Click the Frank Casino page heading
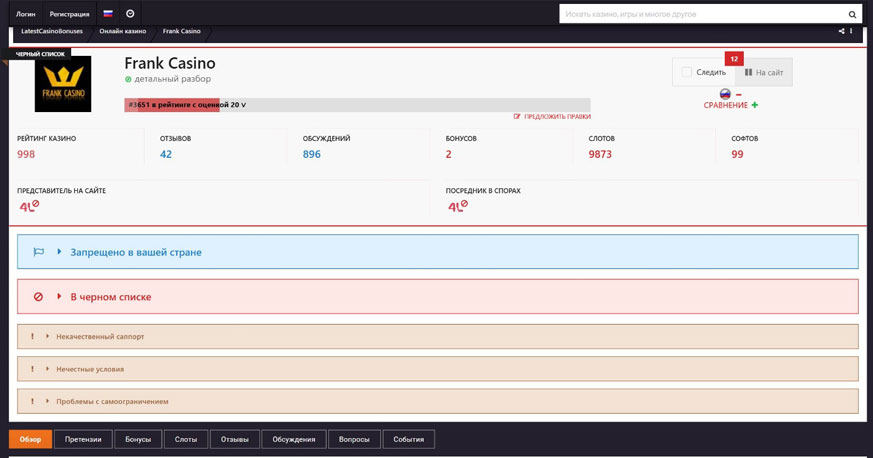Viewport: 873px width, 458px height. (x=170, y=63)
